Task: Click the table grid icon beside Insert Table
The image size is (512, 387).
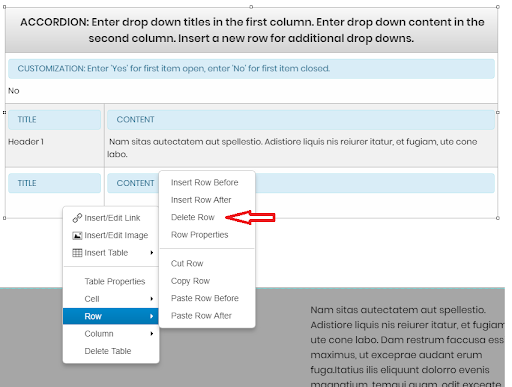Action: (x=77, y=253)
